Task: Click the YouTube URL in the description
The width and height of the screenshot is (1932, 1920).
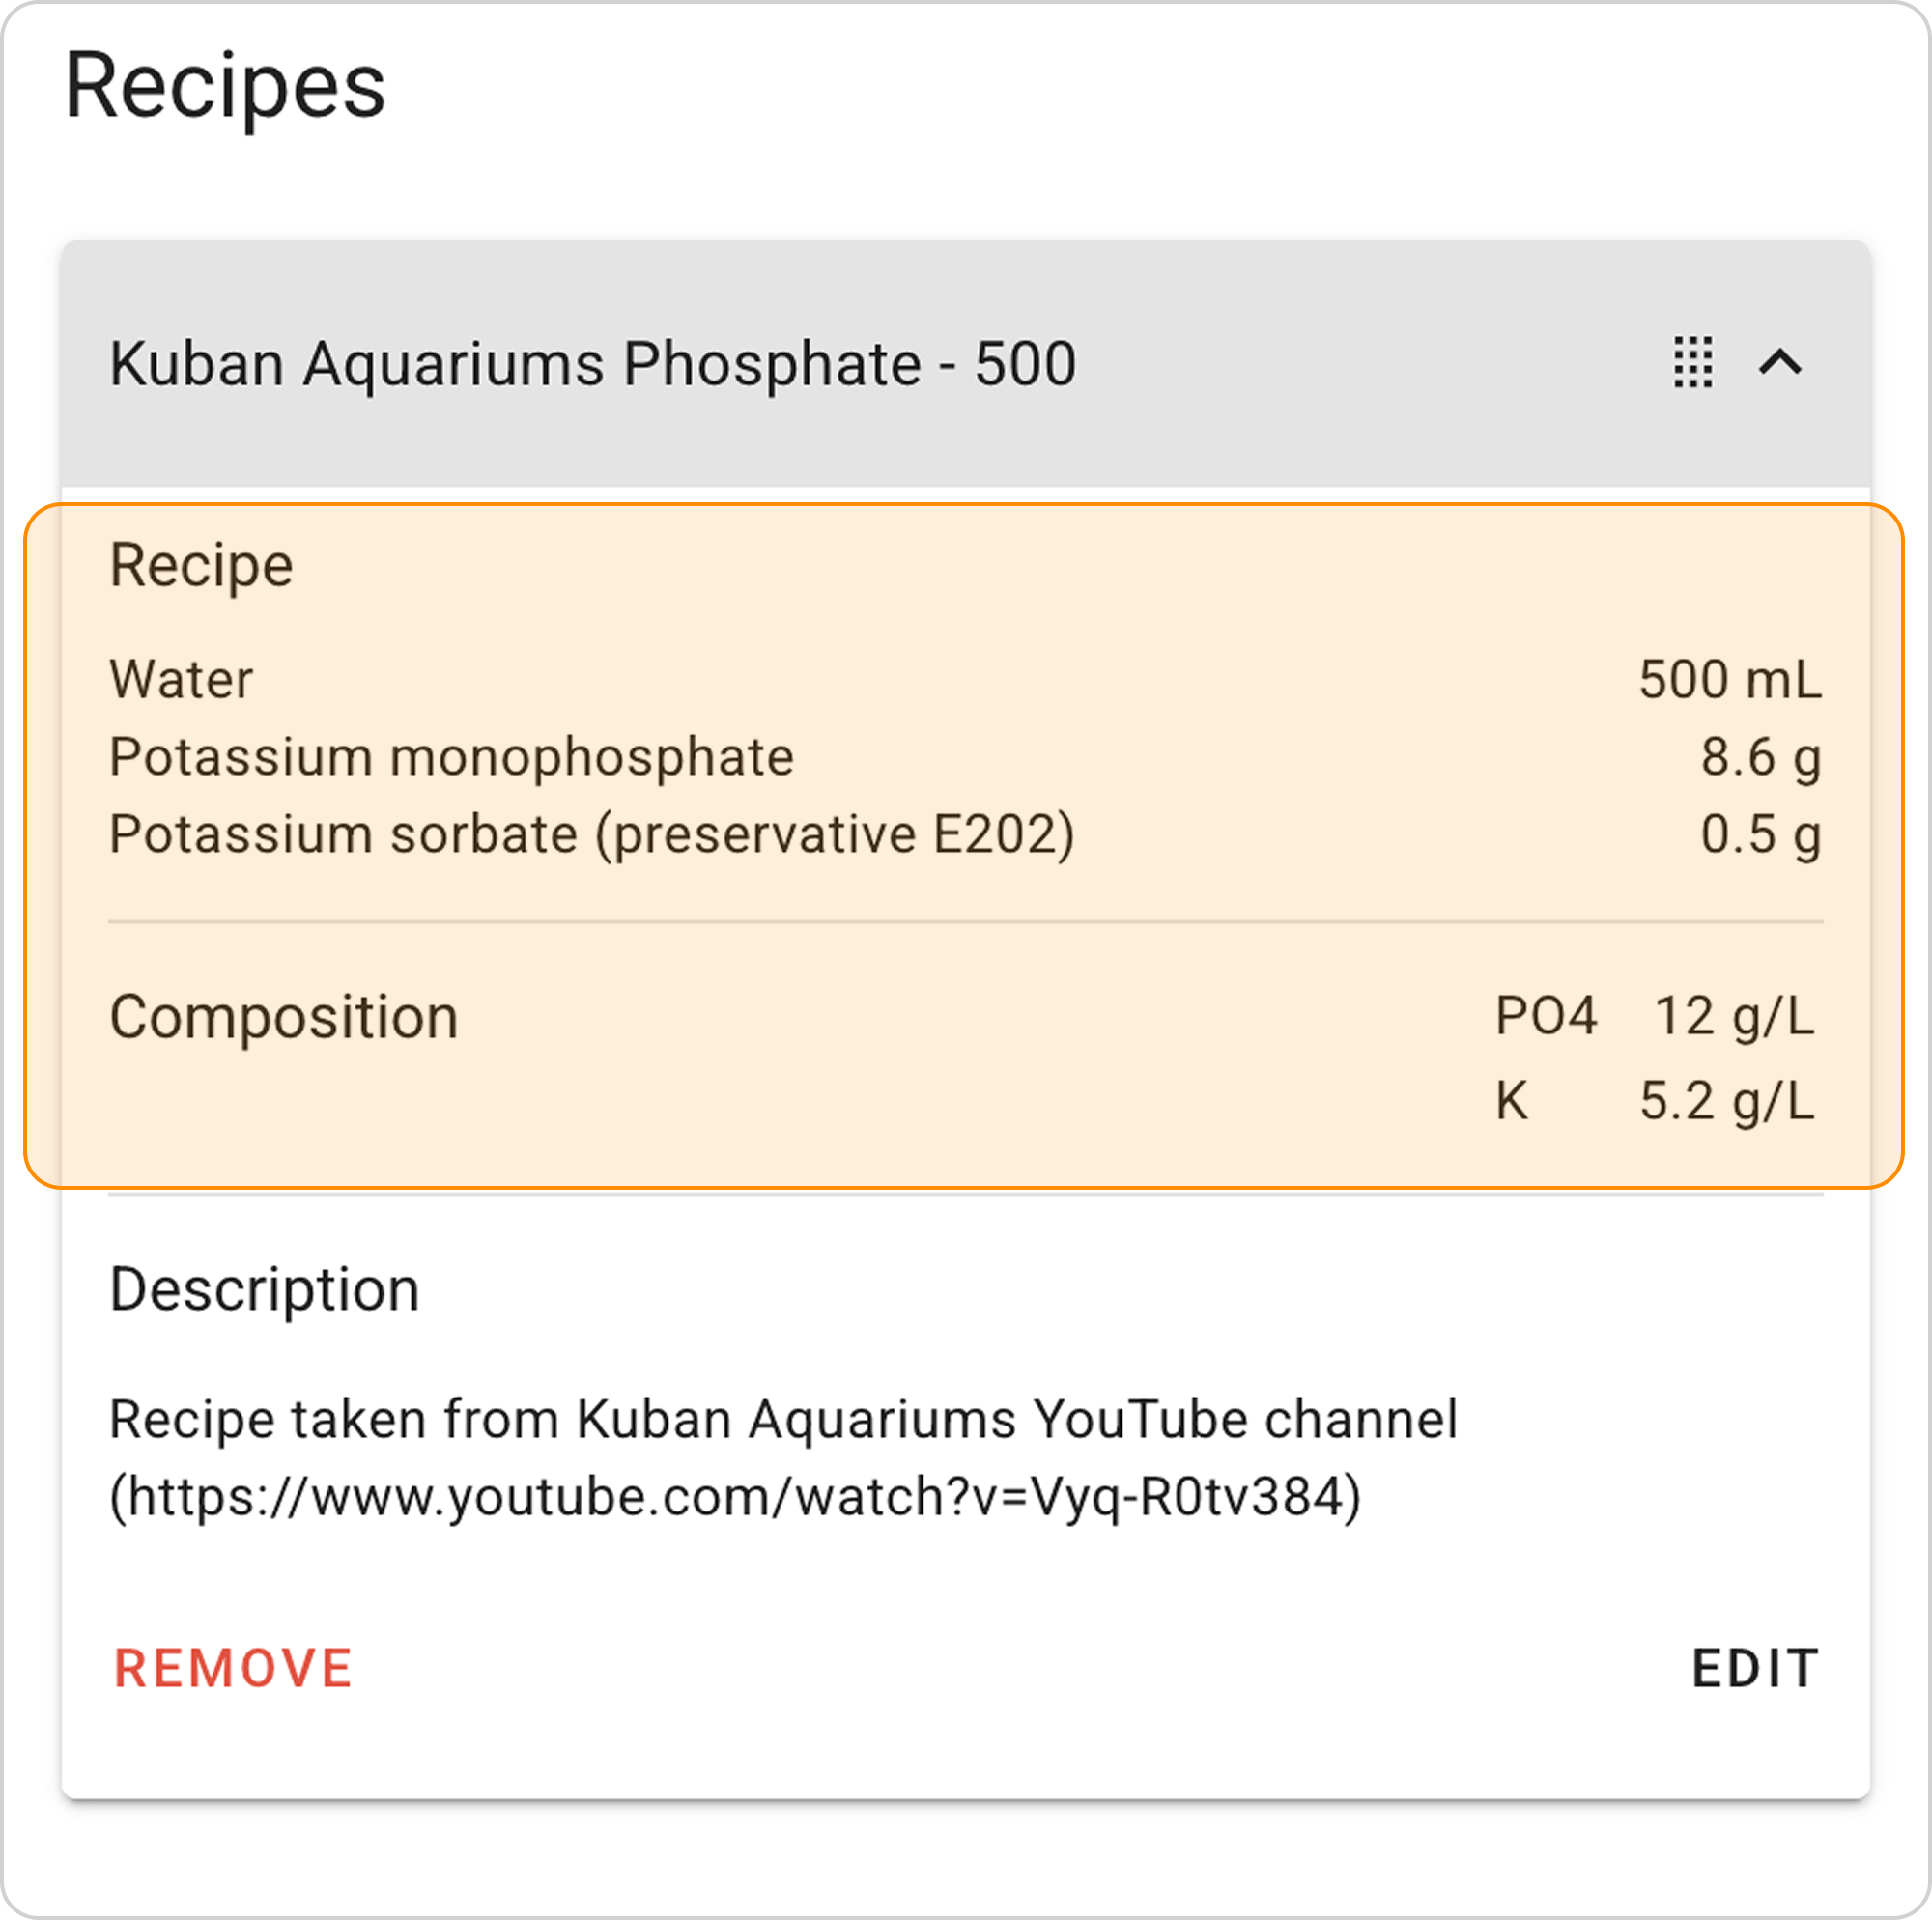Action: click(x=735, y=1497)
